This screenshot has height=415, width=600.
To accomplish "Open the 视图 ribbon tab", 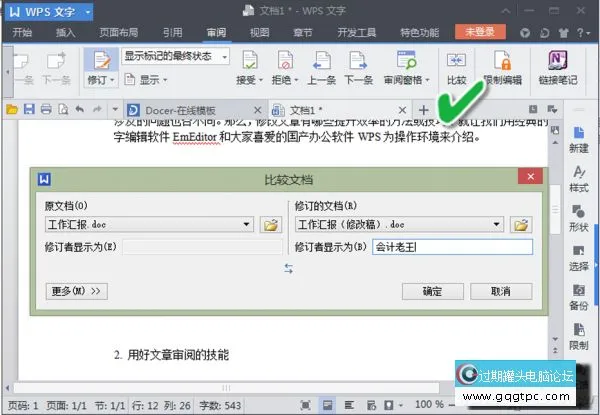I will coord(259,33).
